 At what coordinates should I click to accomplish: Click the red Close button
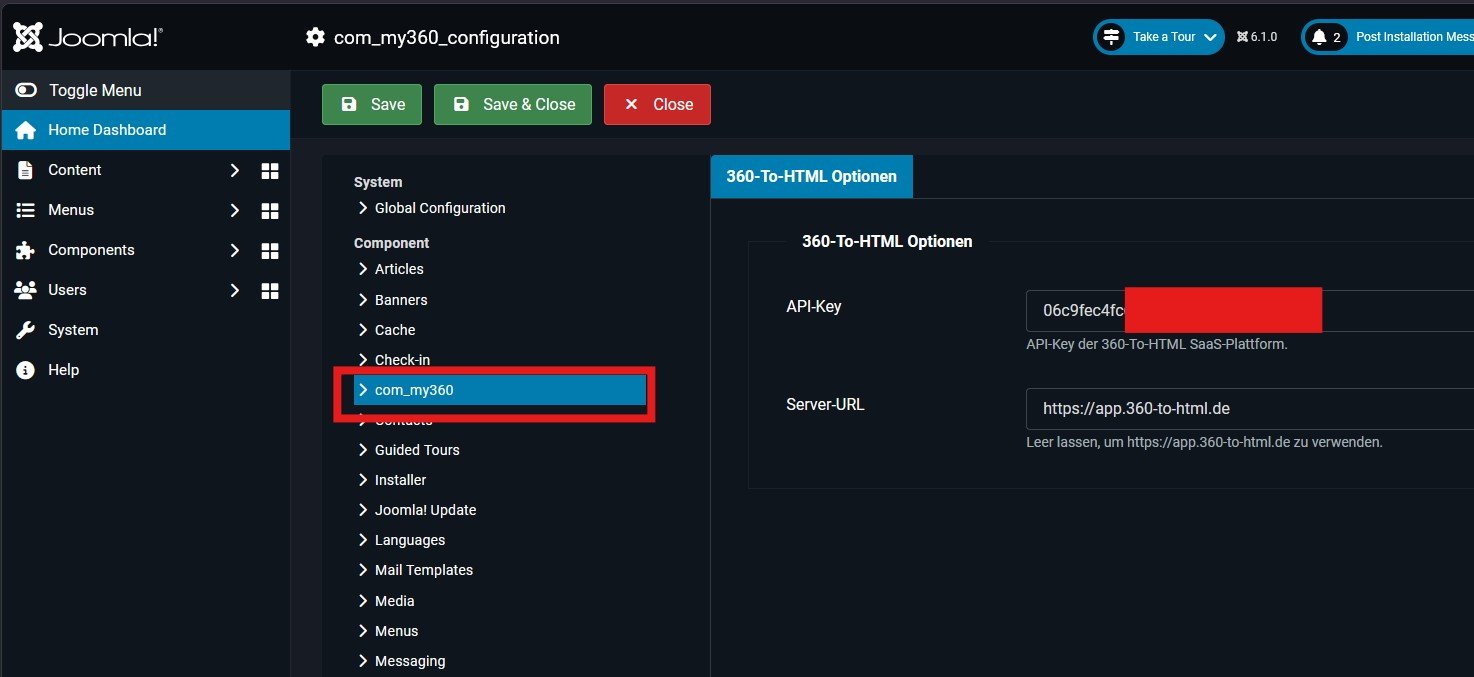[657, 104]
